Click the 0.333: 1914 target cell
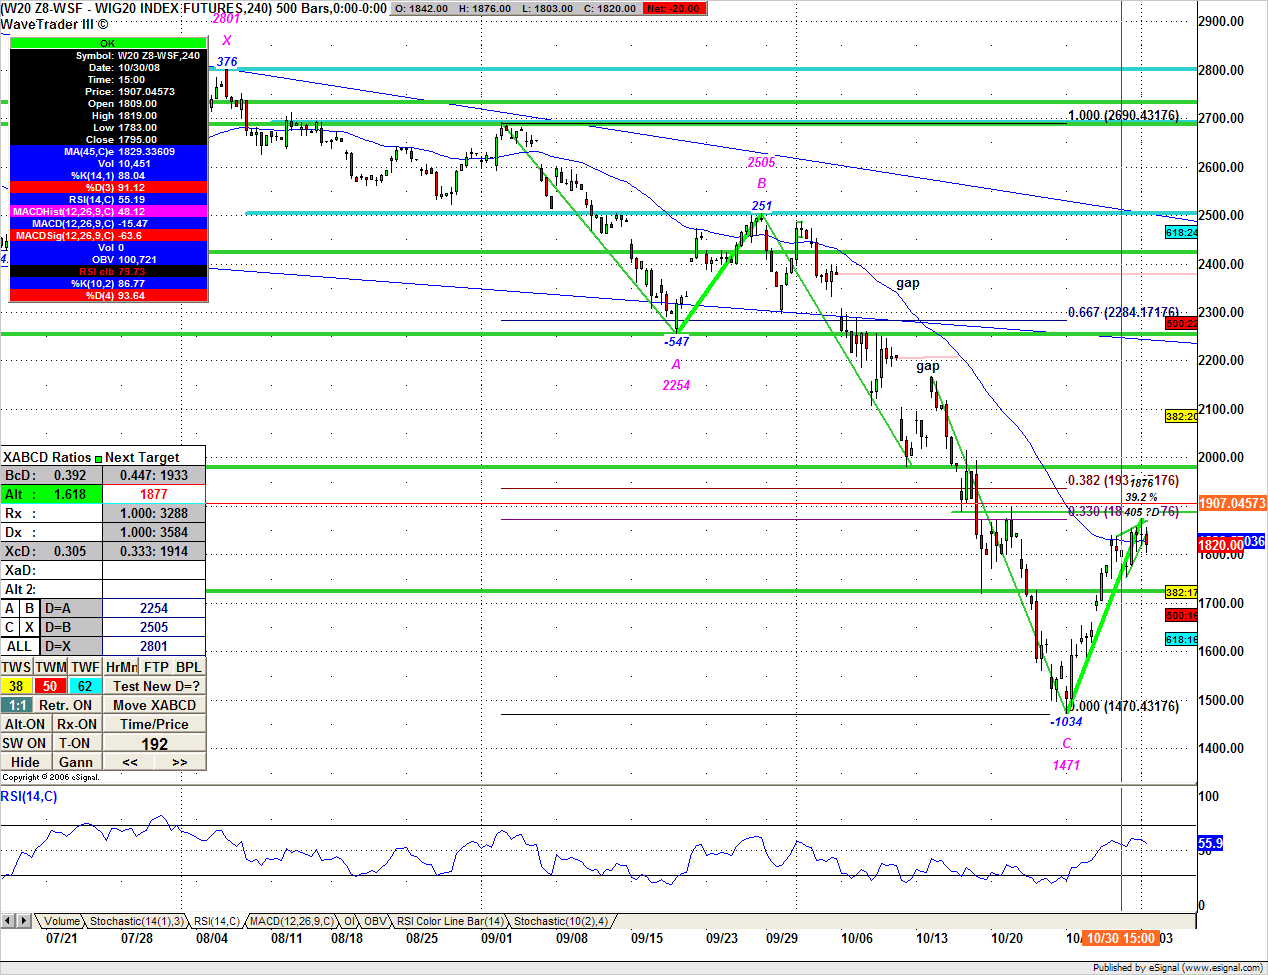This screenshot has width=1268, height=975. click(x=154, y=551)
